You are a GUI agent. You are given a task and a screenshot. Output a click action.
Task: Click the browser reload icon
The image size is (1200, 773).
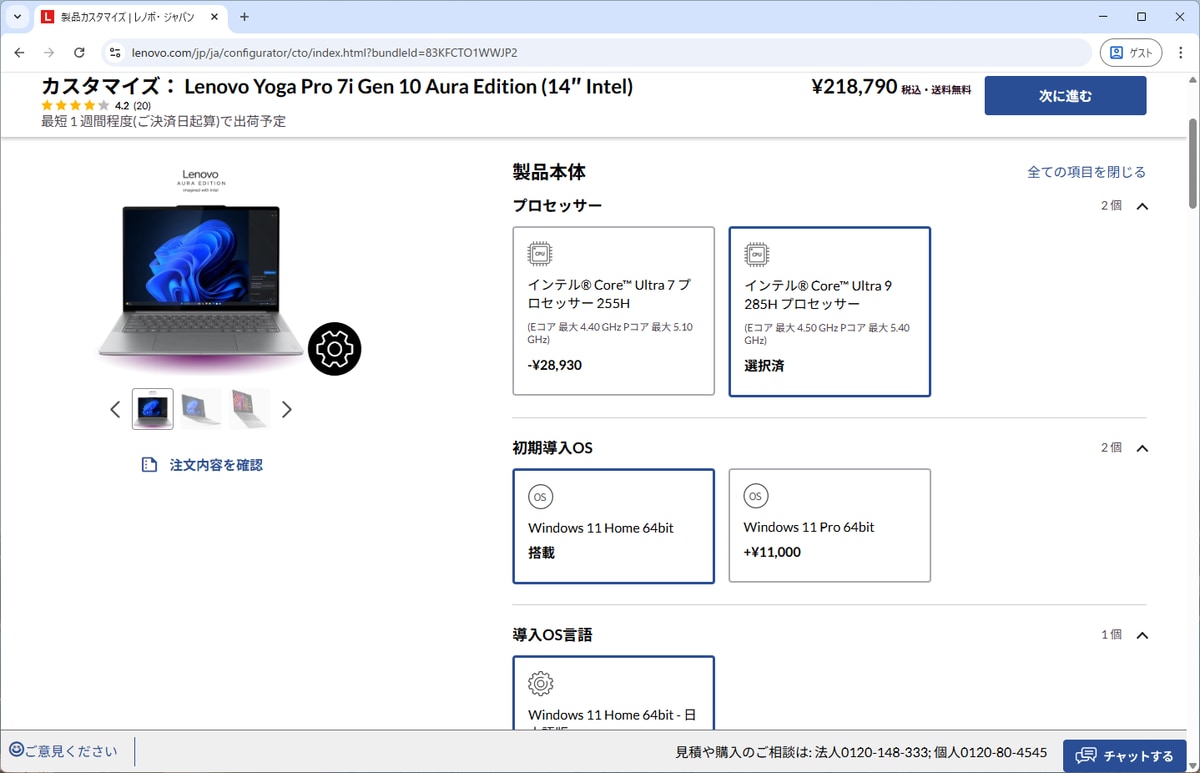pyautogui.click(x=79, y=53)
